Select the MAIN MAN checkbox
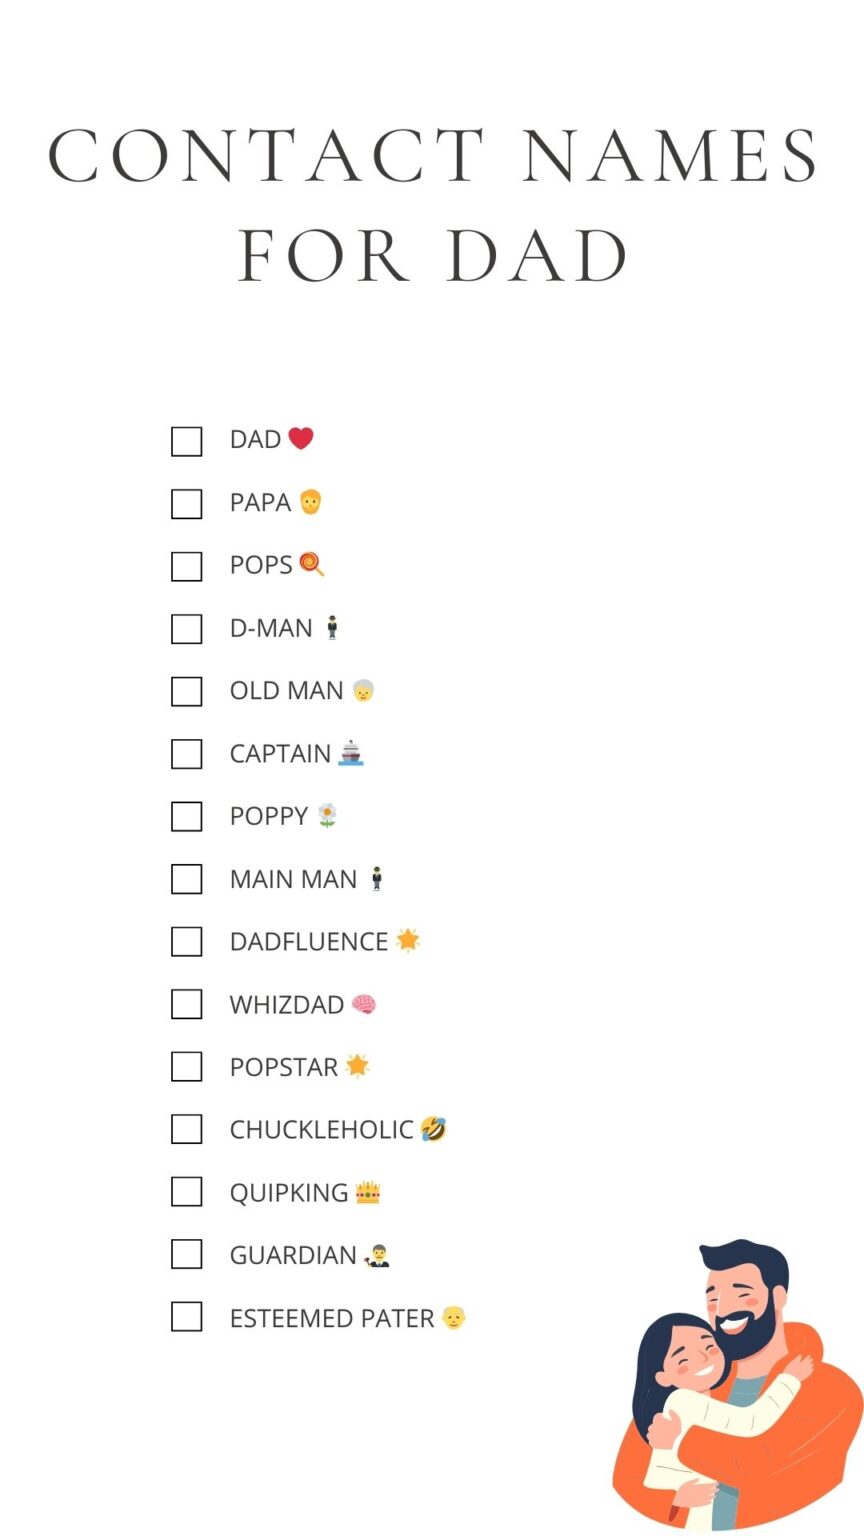 [x=187, y=879]
